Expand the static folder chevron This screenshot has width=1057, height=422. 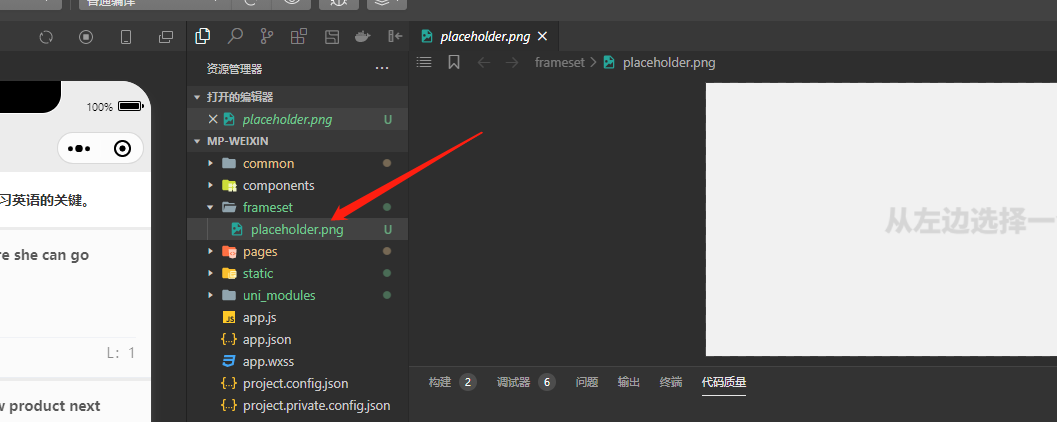[x=211, y=273]
